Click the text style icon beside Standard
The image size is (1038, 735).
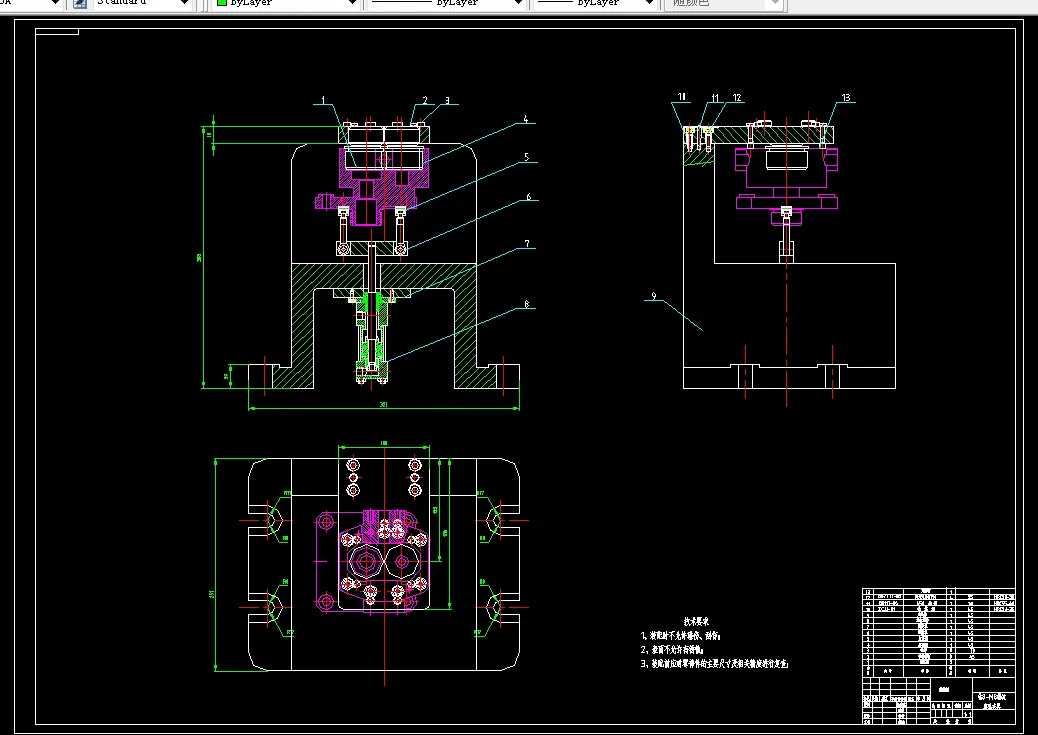click(80, 3)
